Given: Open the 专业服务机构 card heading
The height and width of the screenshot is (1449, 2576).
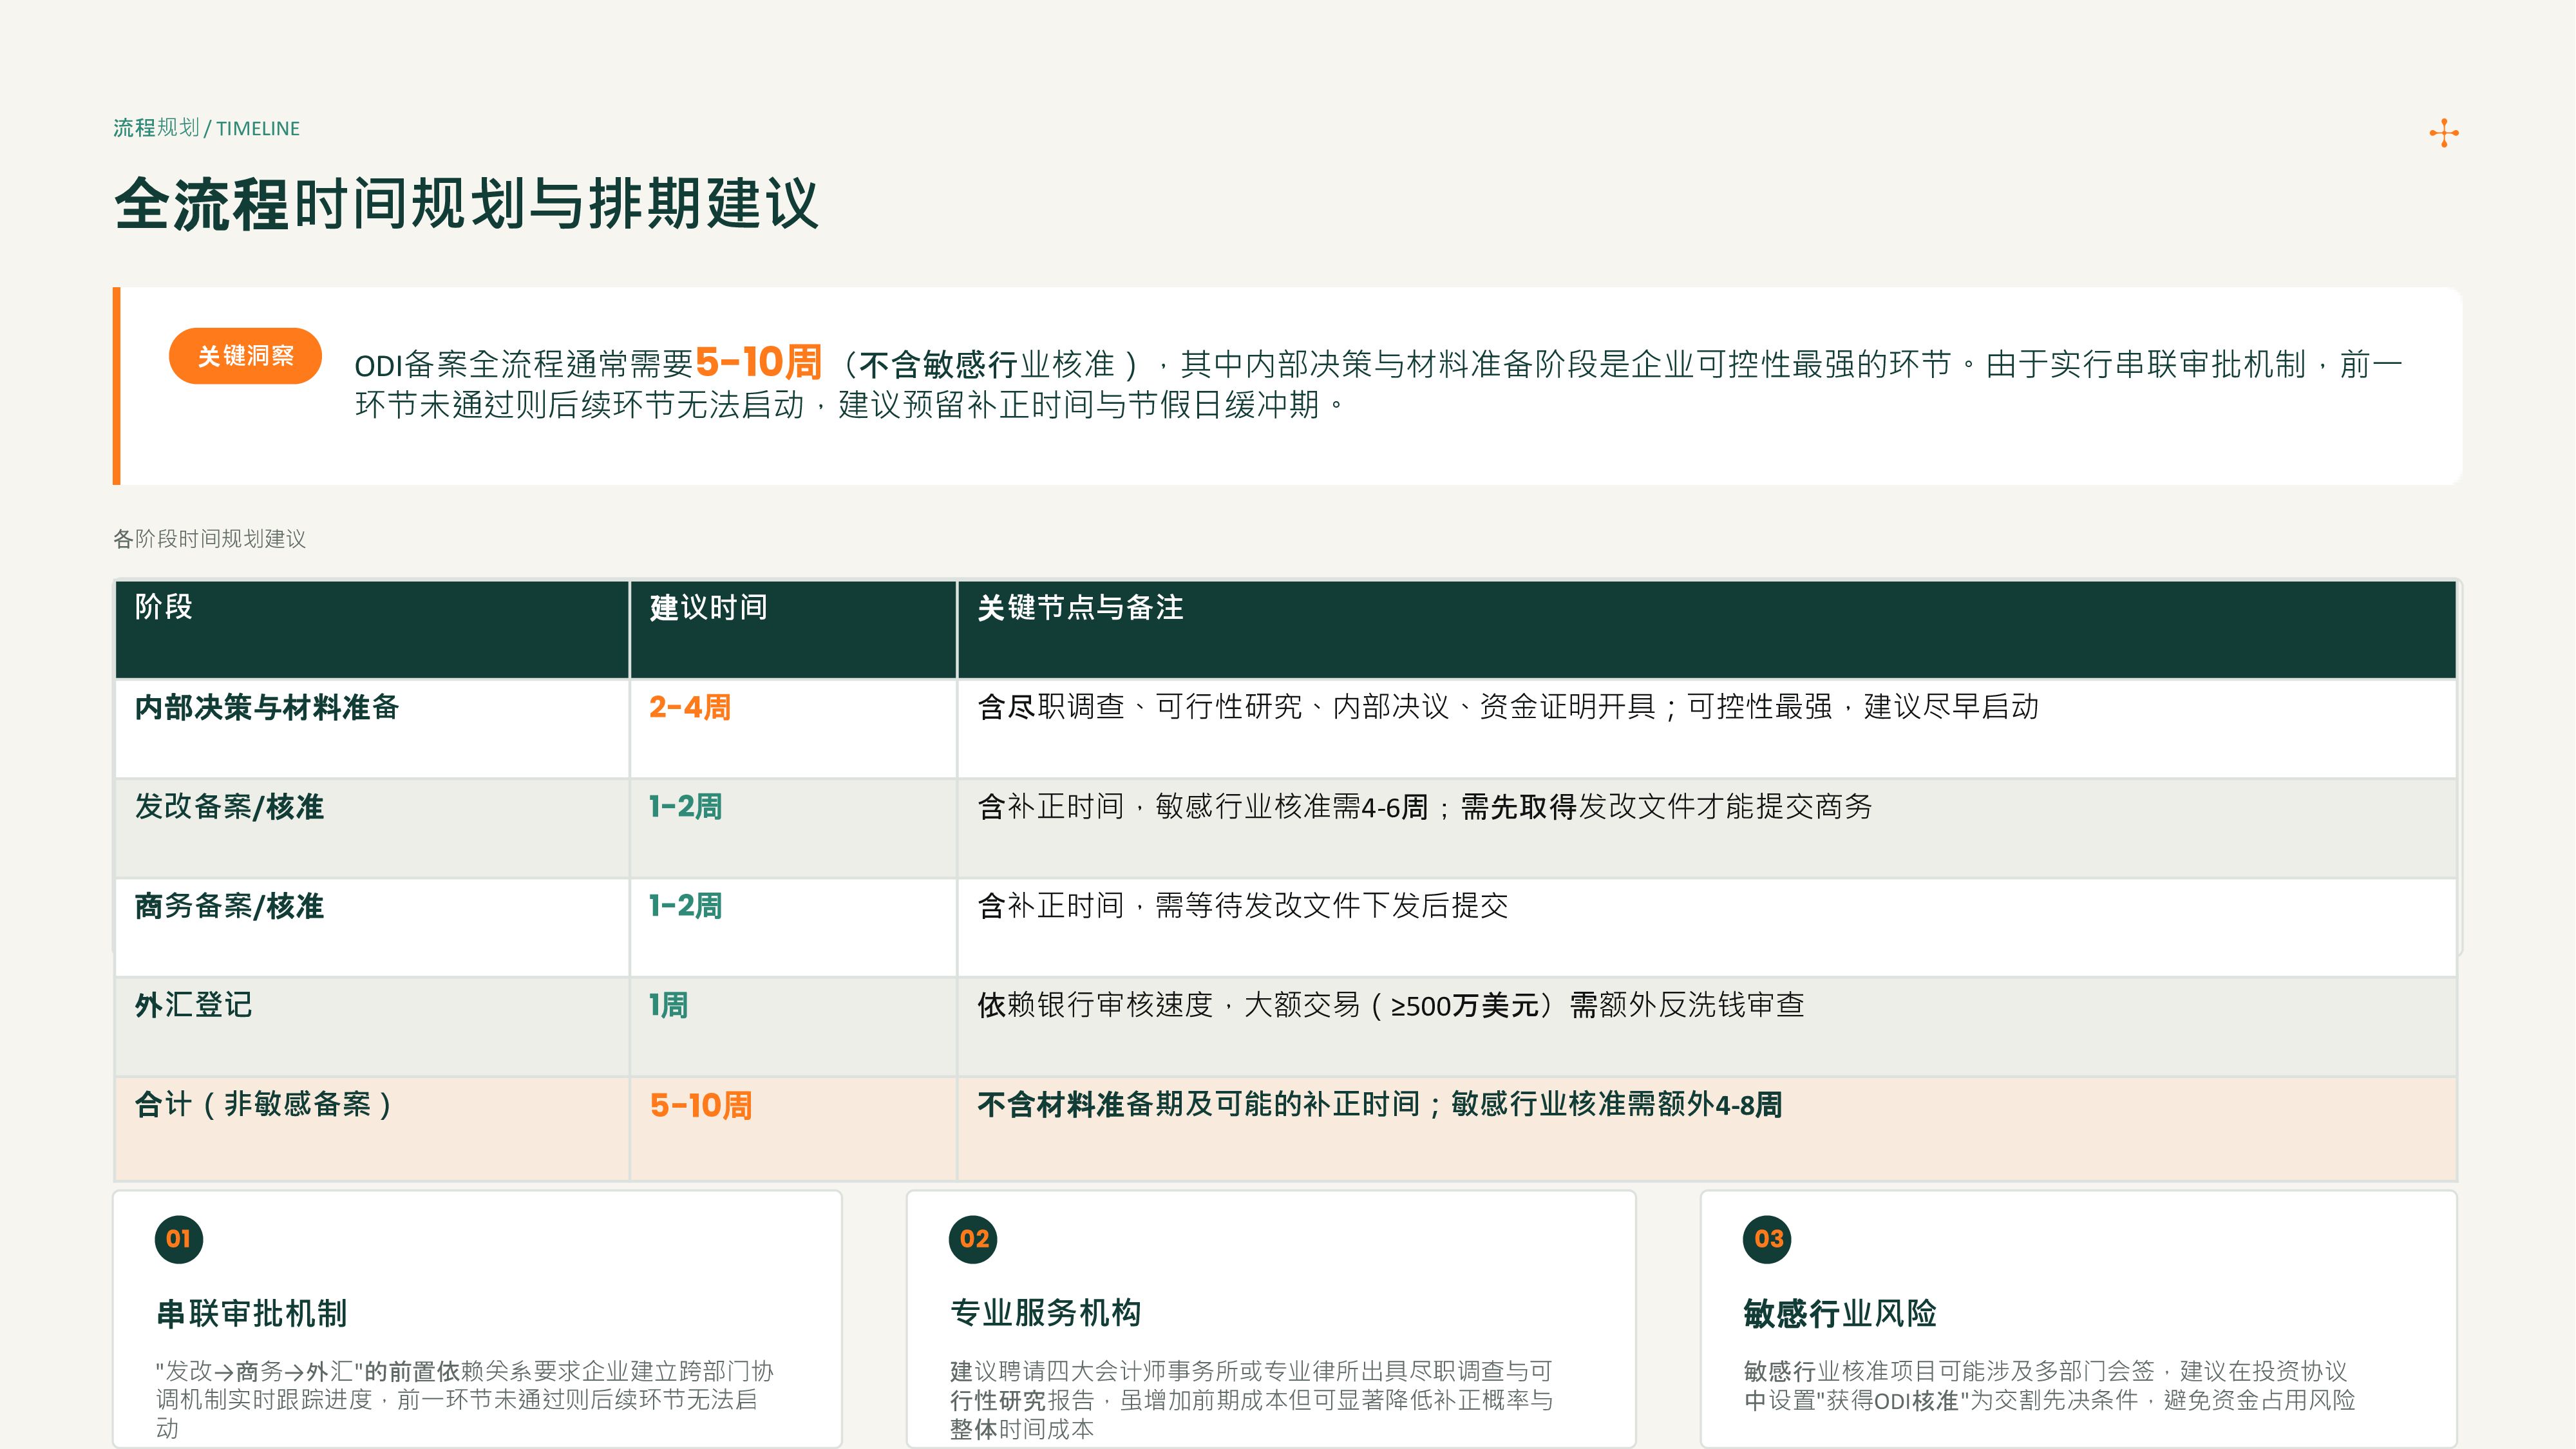Looking at the screenshot, I should 1046,1313.
